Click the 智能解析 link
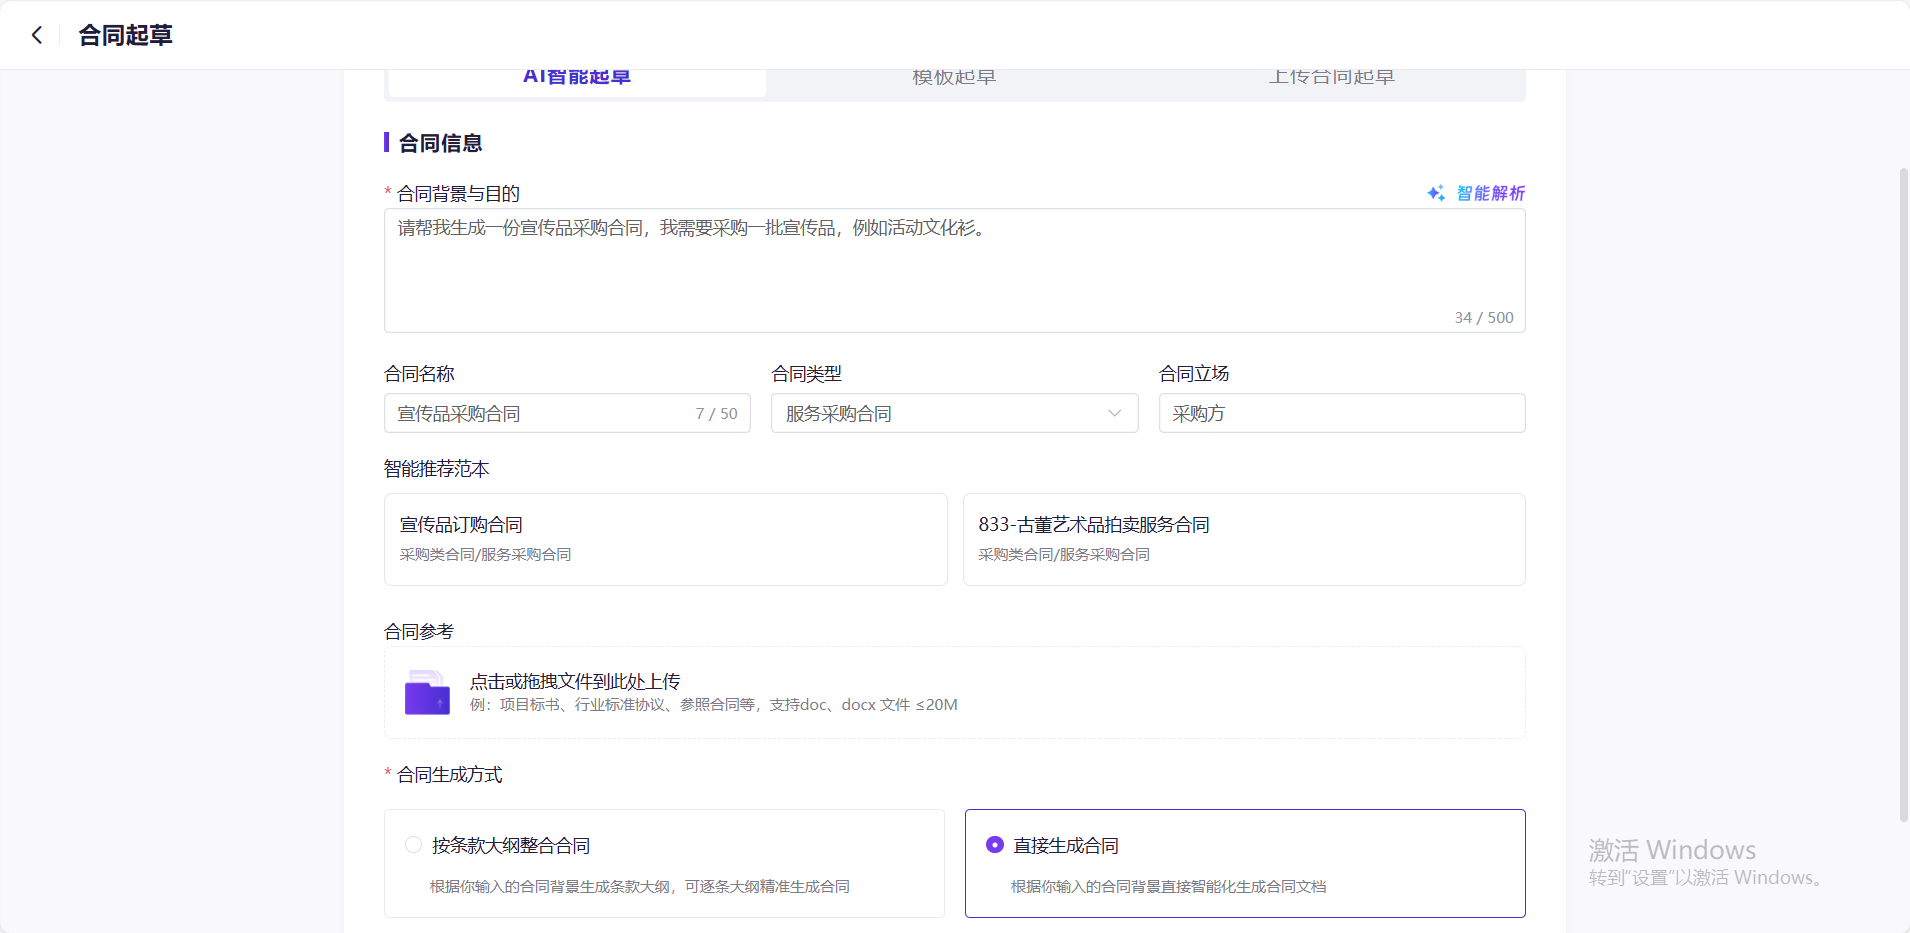 click(1490, 193)
